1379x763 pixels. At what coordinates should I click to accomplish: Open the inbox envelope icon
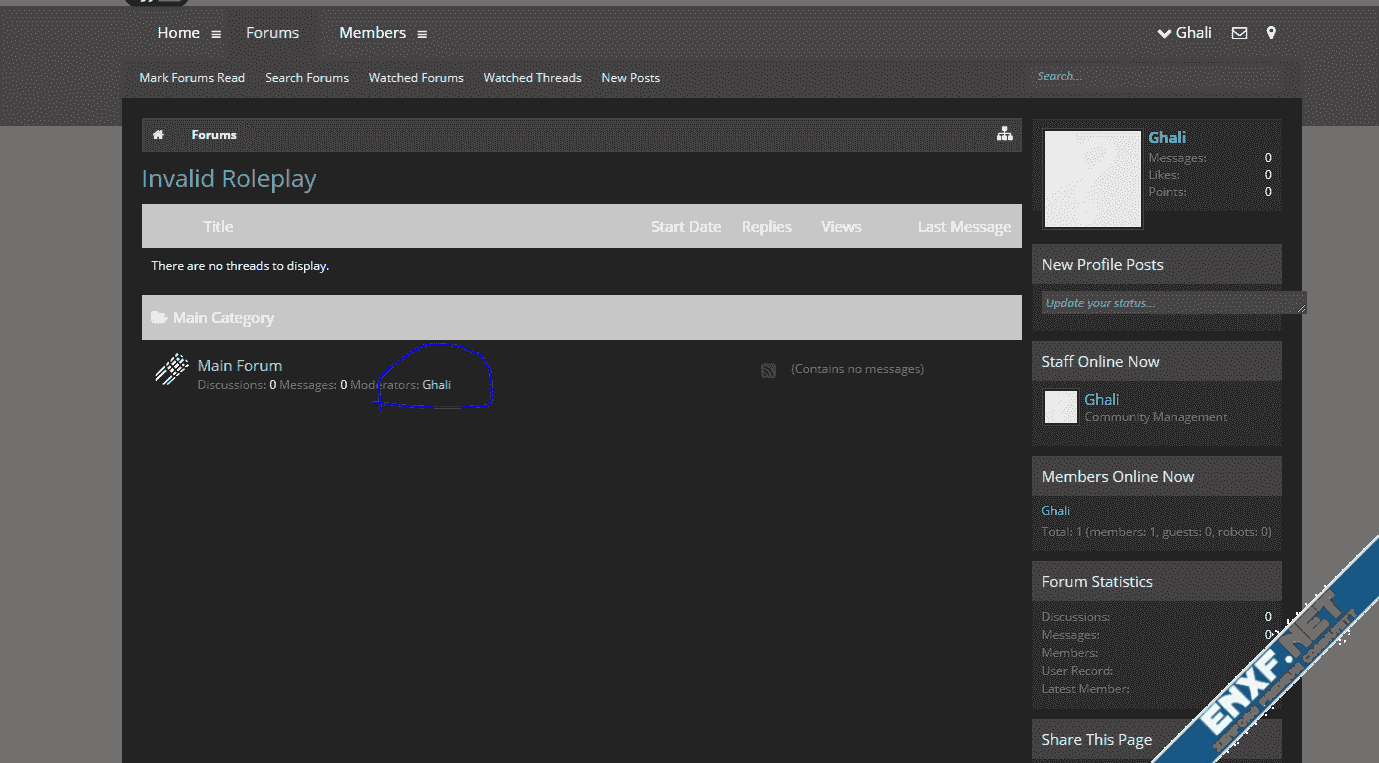point(1239,33)
